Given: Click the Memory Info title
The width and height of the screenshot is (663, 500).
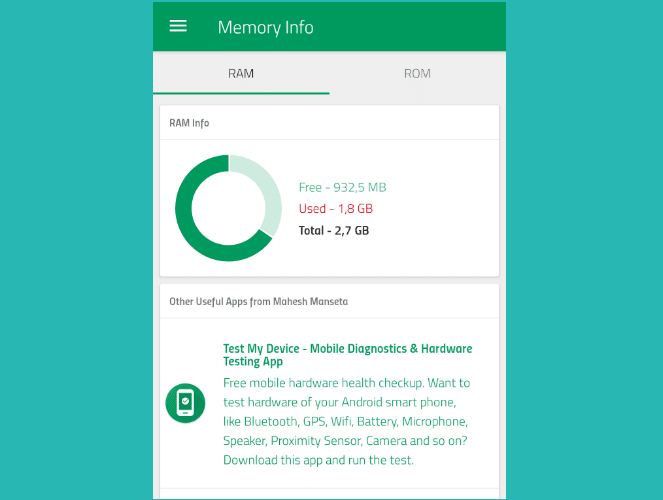Looking at the screenshot, I should click(x=266, y=27).
